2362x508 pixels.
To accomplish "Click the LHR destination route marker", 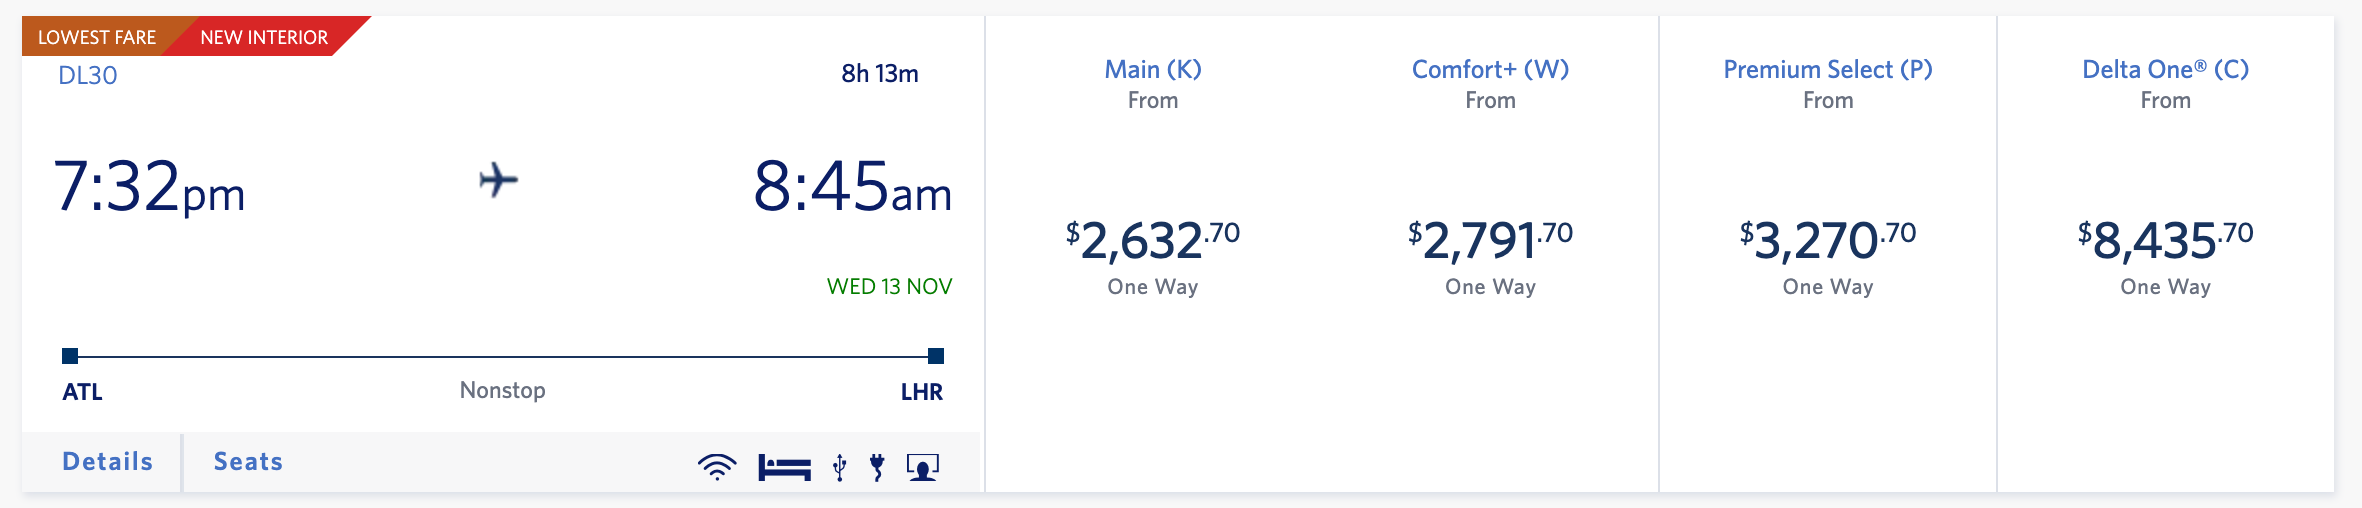I will [935, 356].
